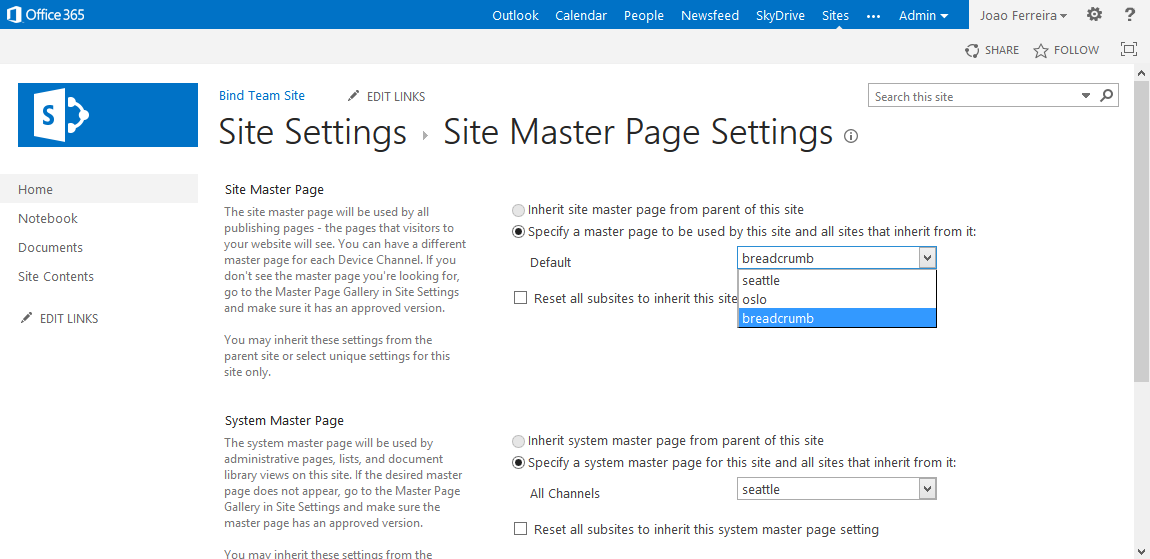Open Newsfeed from the top bar
The height and width of the screenshot is (559, 1150).
click(709, 15)
